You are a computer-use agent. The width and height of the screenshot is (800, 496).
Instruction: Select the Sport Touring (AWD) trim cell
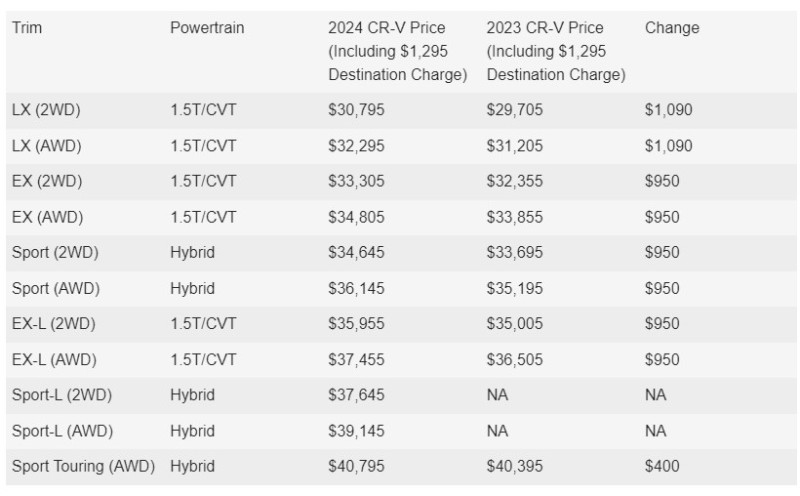(x=84, y=466)
